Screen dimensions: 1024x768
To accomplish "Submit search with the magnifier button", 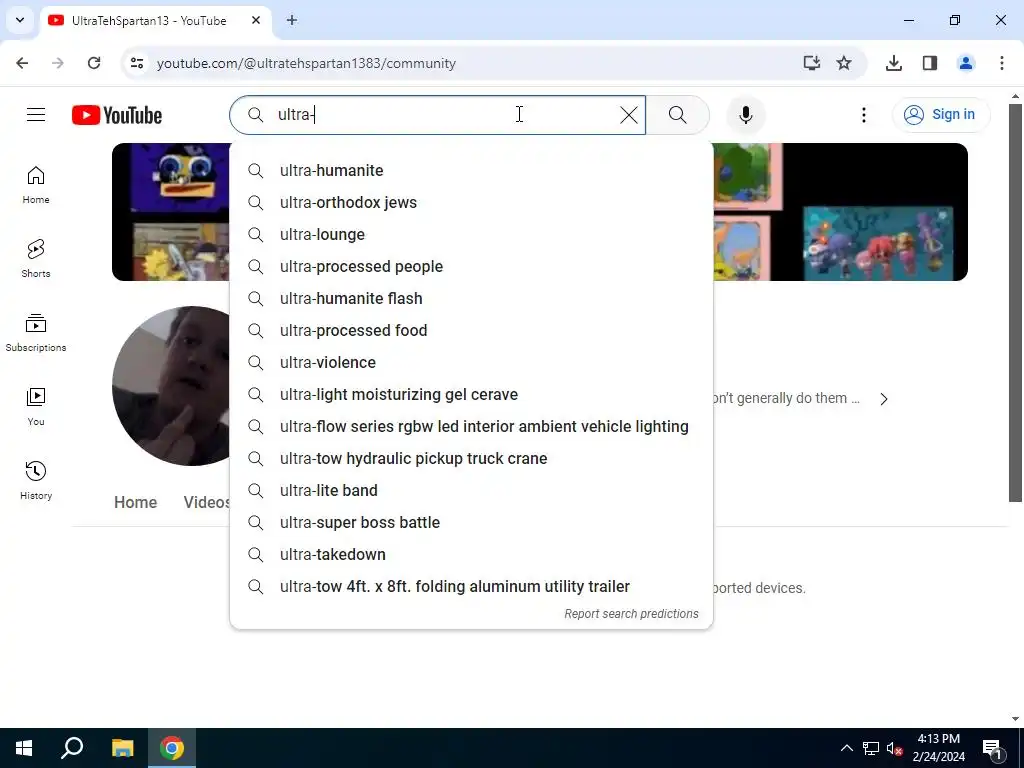I will click(677, 115).
